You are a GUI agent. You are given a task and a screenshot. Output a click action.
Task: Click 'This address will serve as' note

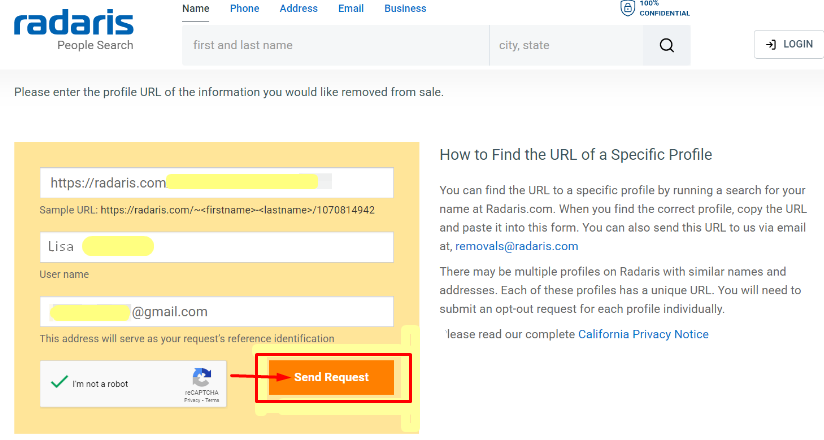coord(187,339)
